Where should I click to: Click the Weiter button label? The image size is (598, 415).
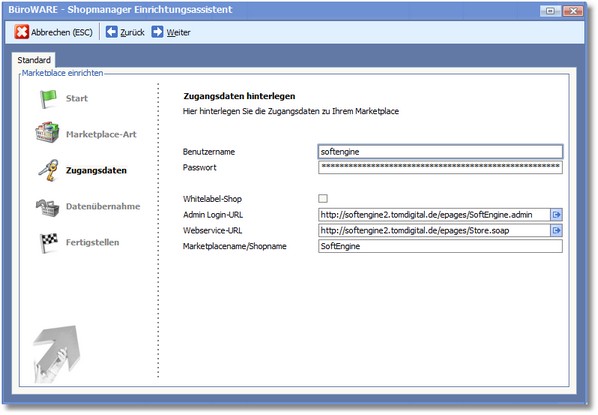click(178, 32)
